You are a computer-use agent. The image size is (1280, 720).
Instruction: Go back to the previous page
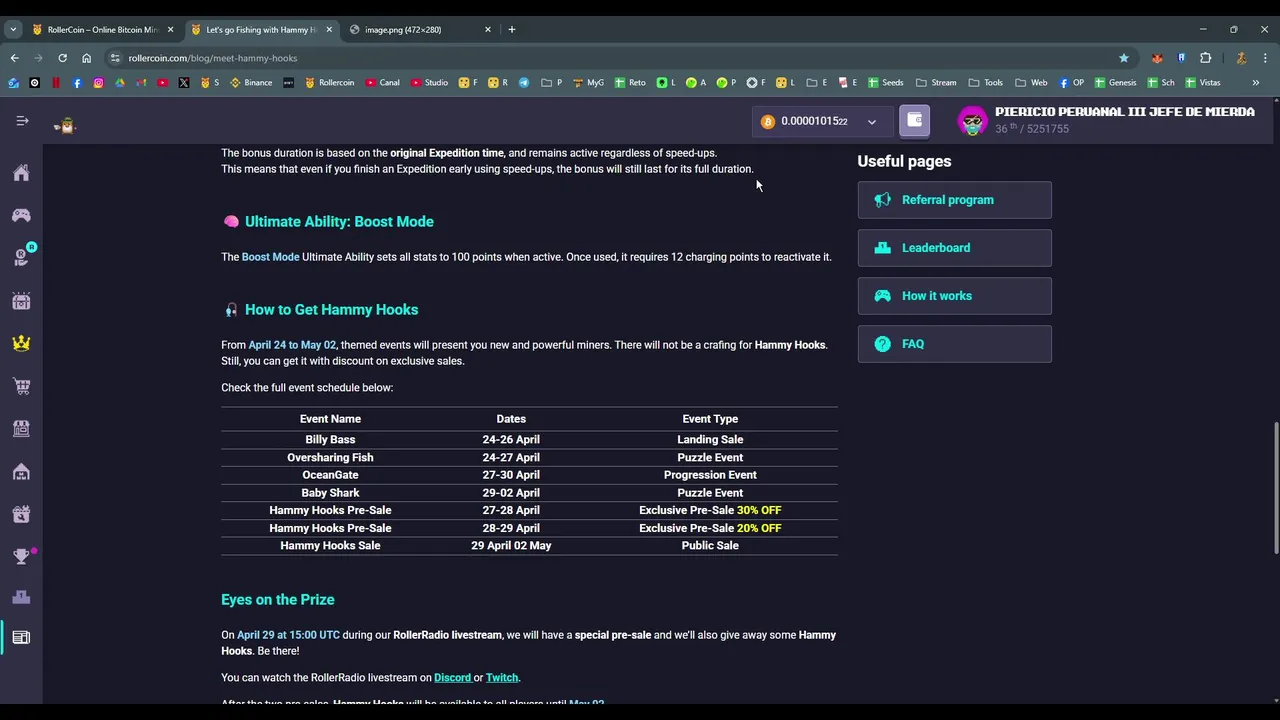coord(14,58)
